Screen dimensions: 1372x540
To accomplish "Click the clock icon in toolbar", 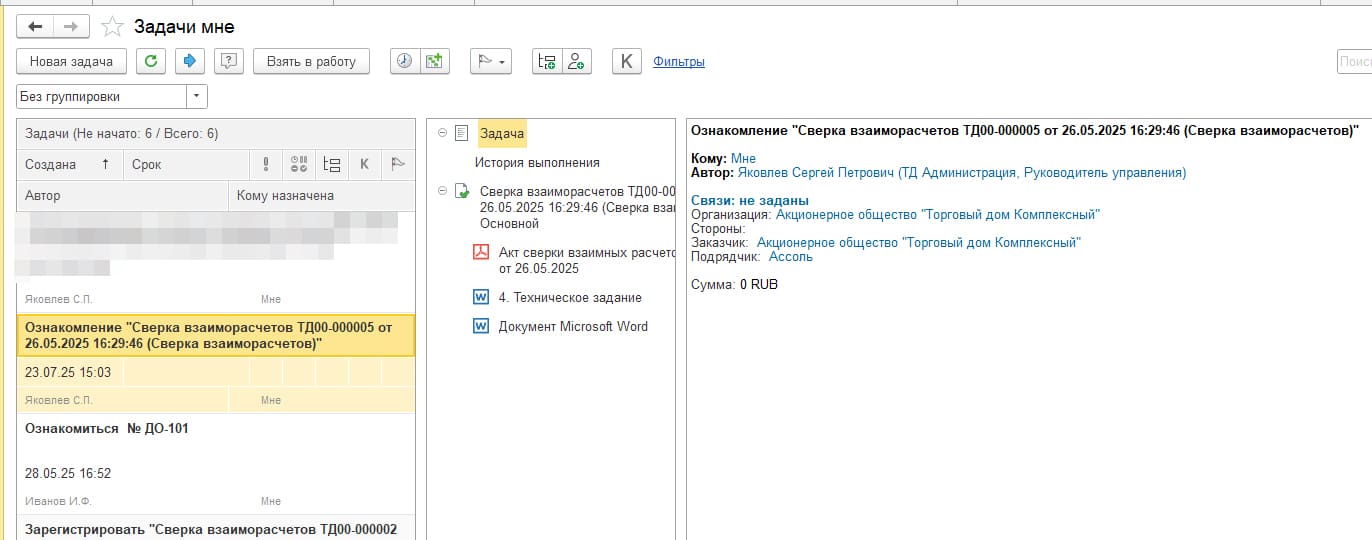I will pos(404,61).
